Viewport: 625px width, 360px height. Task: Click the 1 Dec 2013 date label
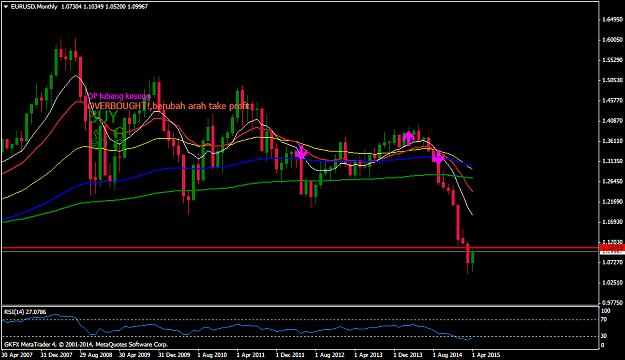[408, 355]
